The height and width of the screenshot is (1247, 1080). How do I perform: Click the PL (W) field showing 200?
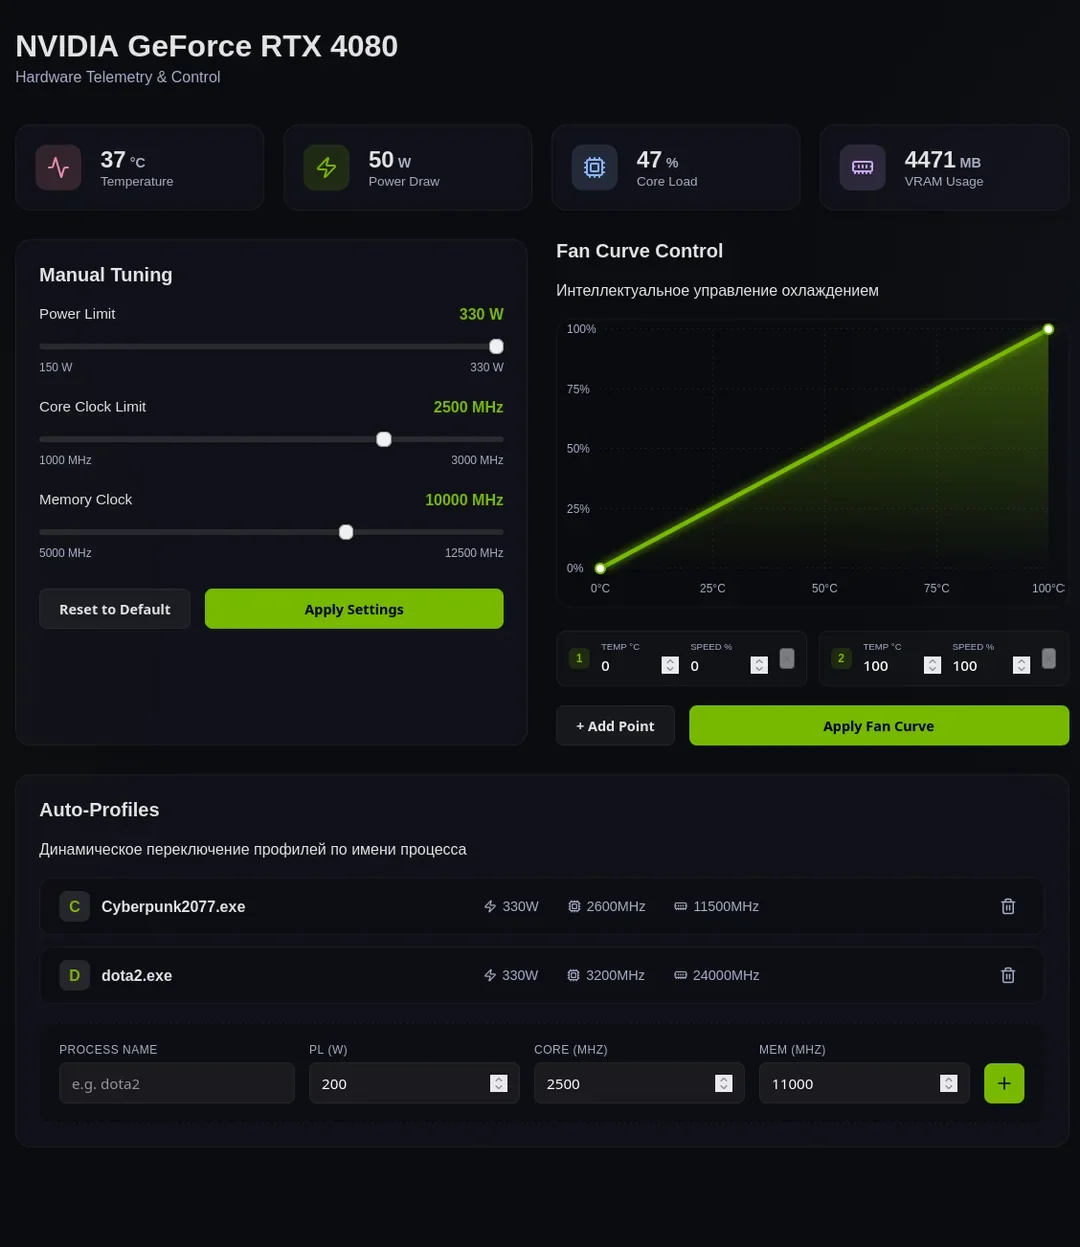(414, 1083)
